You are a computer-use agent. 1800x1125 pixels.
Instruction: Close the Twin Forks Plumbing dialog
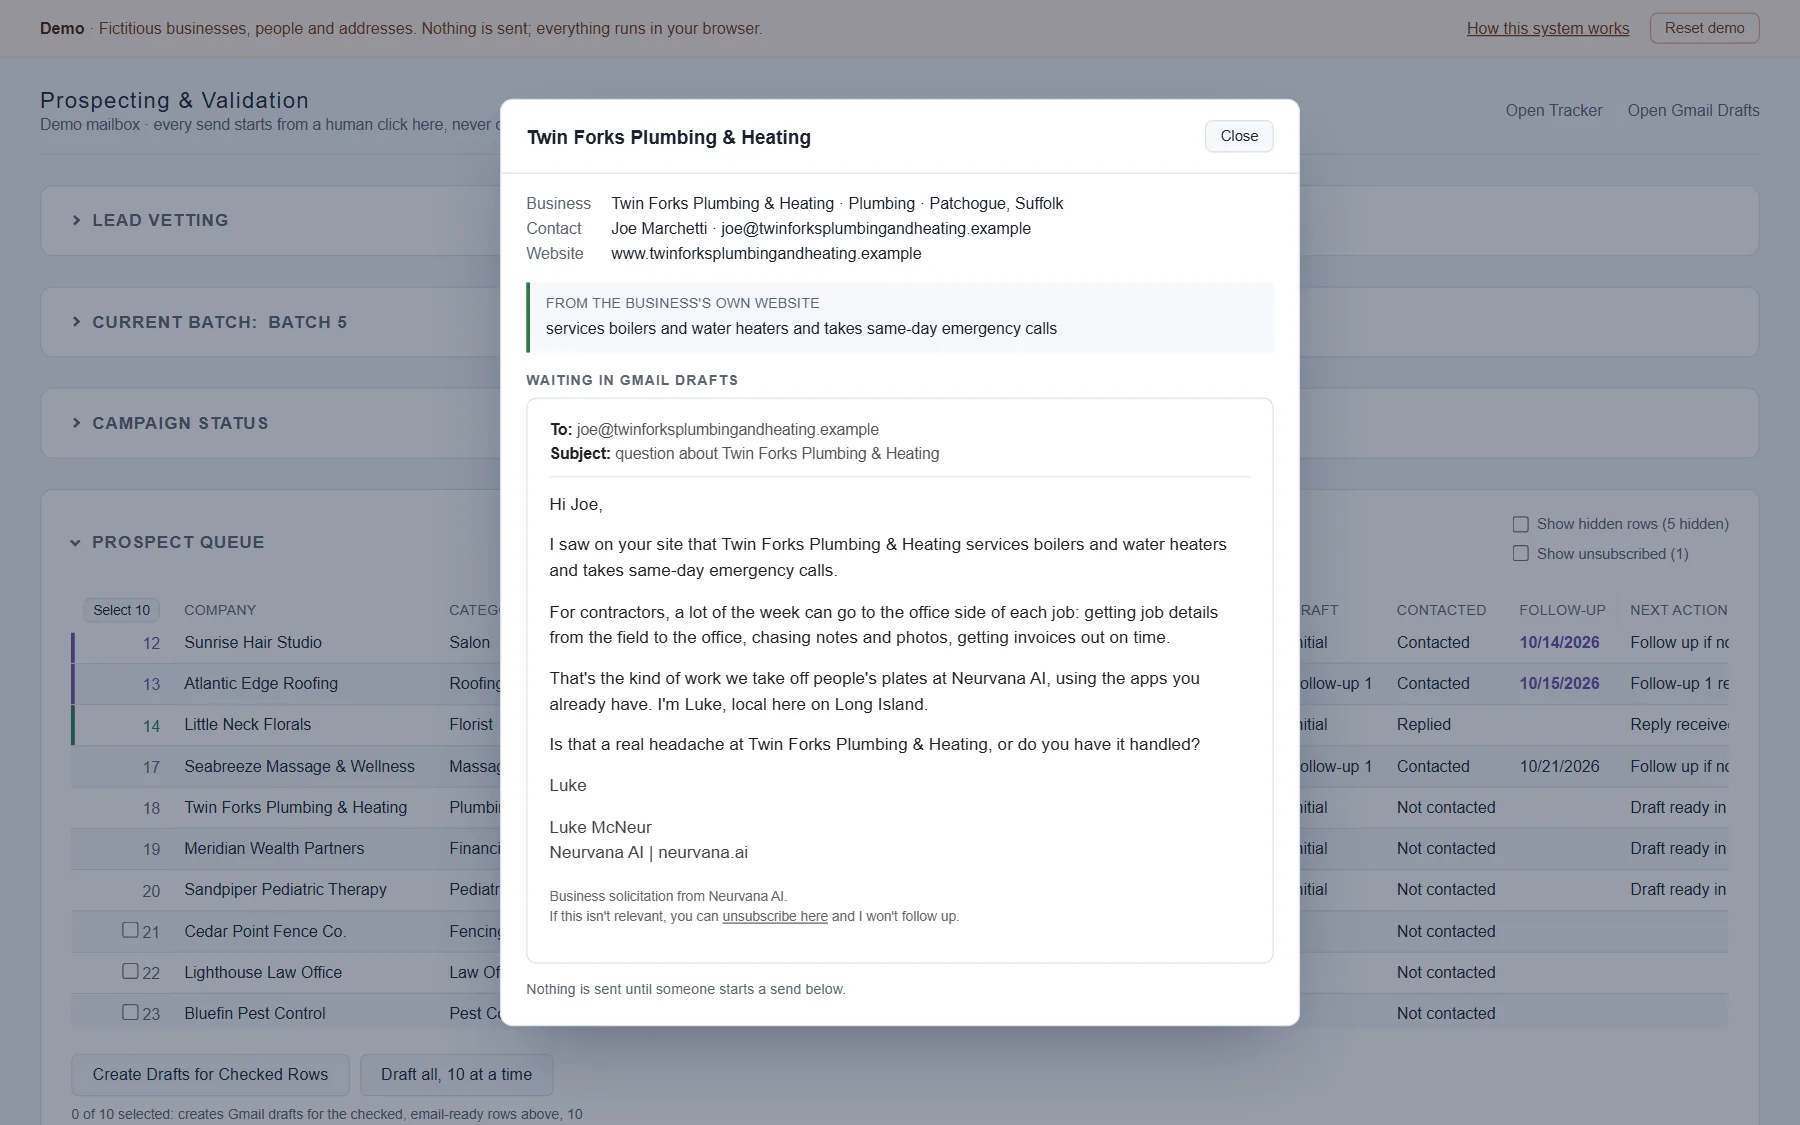click(1239, 136)
